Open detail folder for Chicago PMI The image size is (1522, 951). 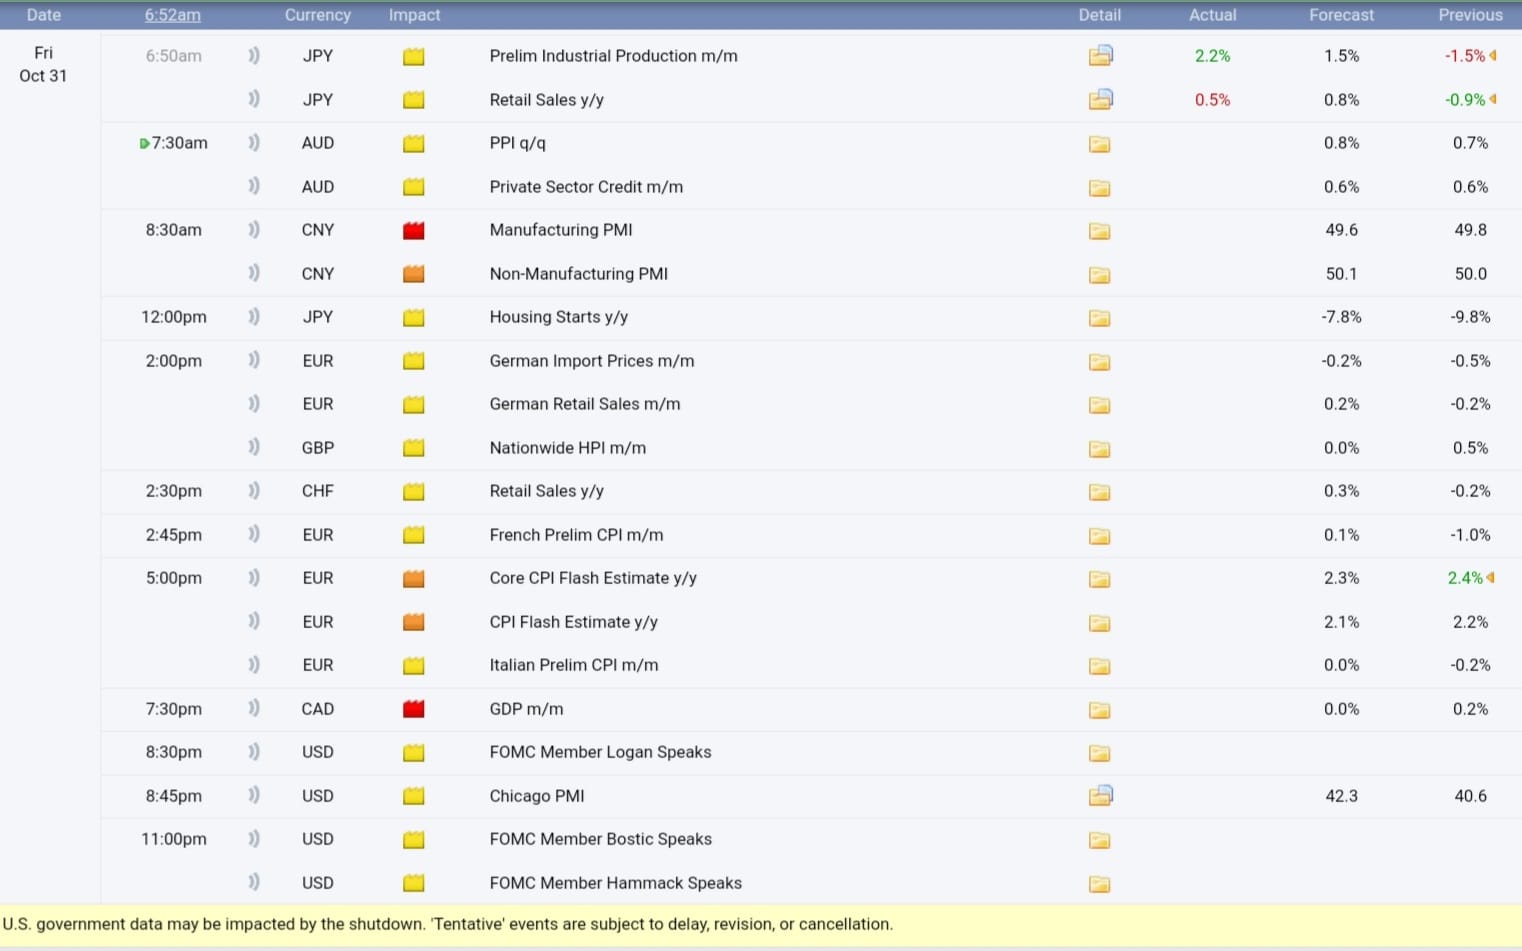coord(1100,796)
